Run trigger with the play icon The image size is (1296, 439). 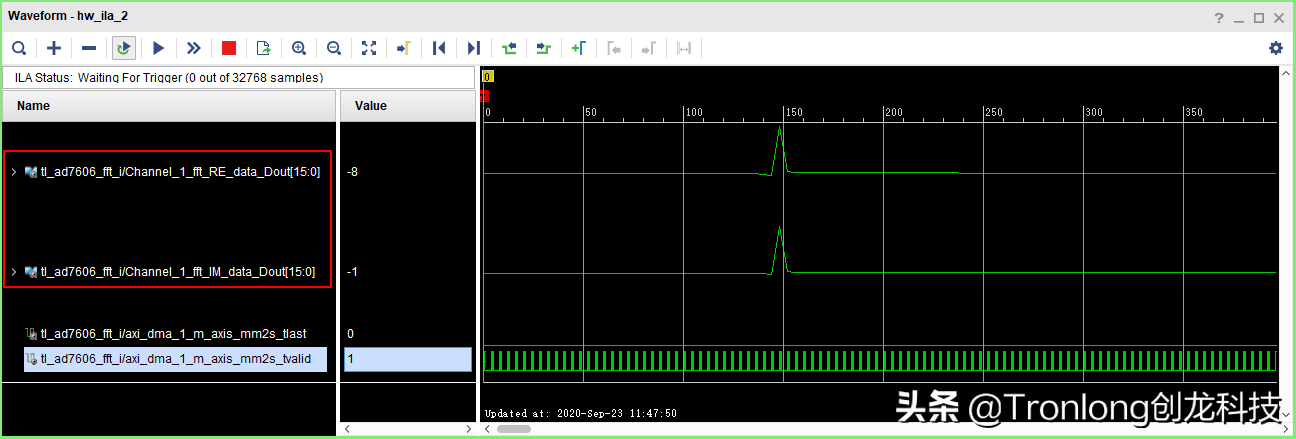[x=158, y=48]
